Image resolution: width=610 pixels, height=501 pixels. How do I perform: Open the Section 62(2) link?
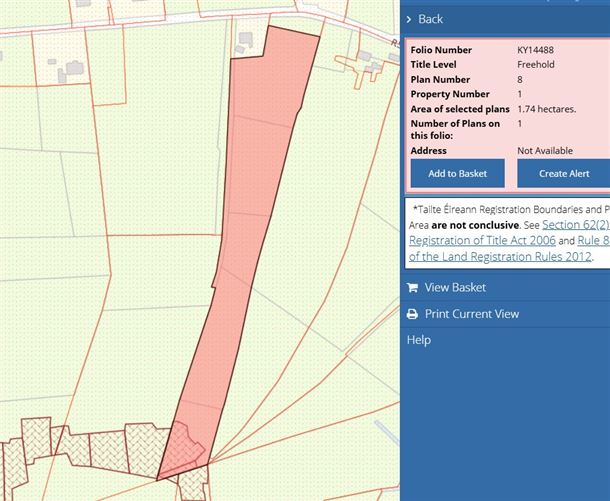pos(574,225)
